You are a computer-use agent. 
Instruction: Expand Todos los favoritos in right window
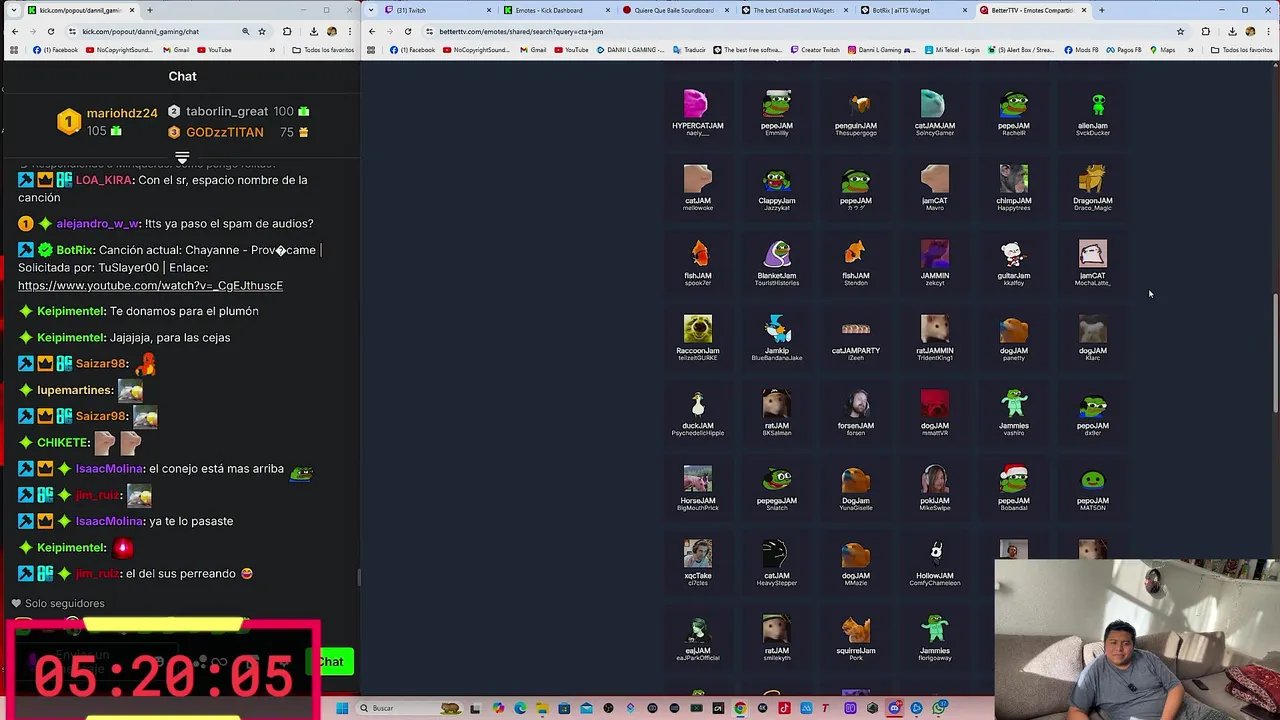click(x=1242, y=50)
